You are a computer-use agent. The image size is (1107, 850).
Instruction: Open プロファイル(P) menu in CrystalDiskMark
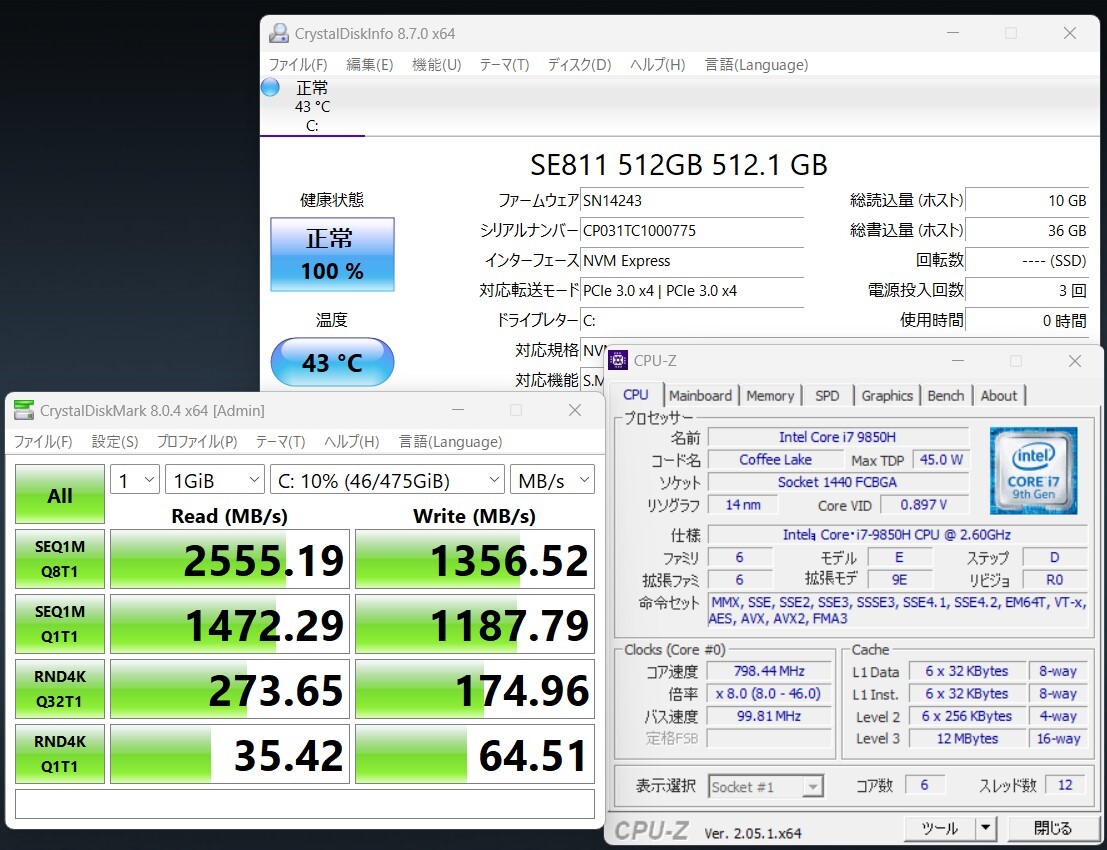(196, 442)
